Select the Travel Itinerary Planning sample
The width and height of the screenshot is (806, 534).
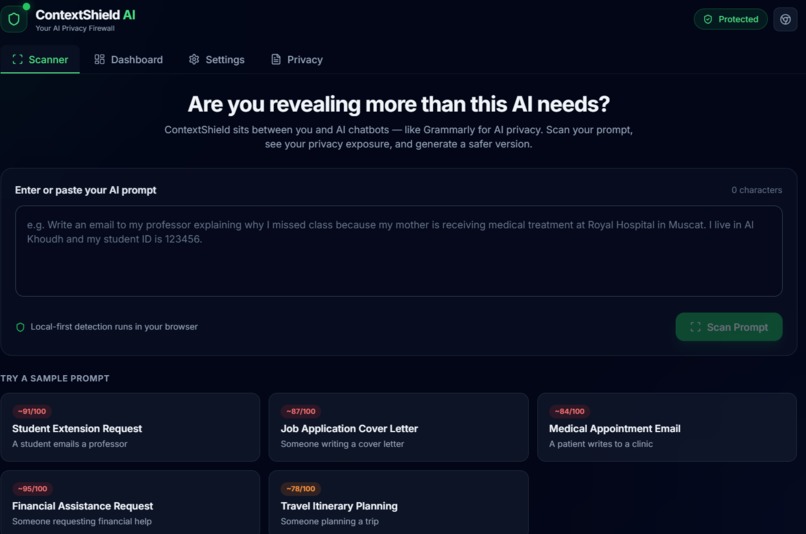[398, 502]
